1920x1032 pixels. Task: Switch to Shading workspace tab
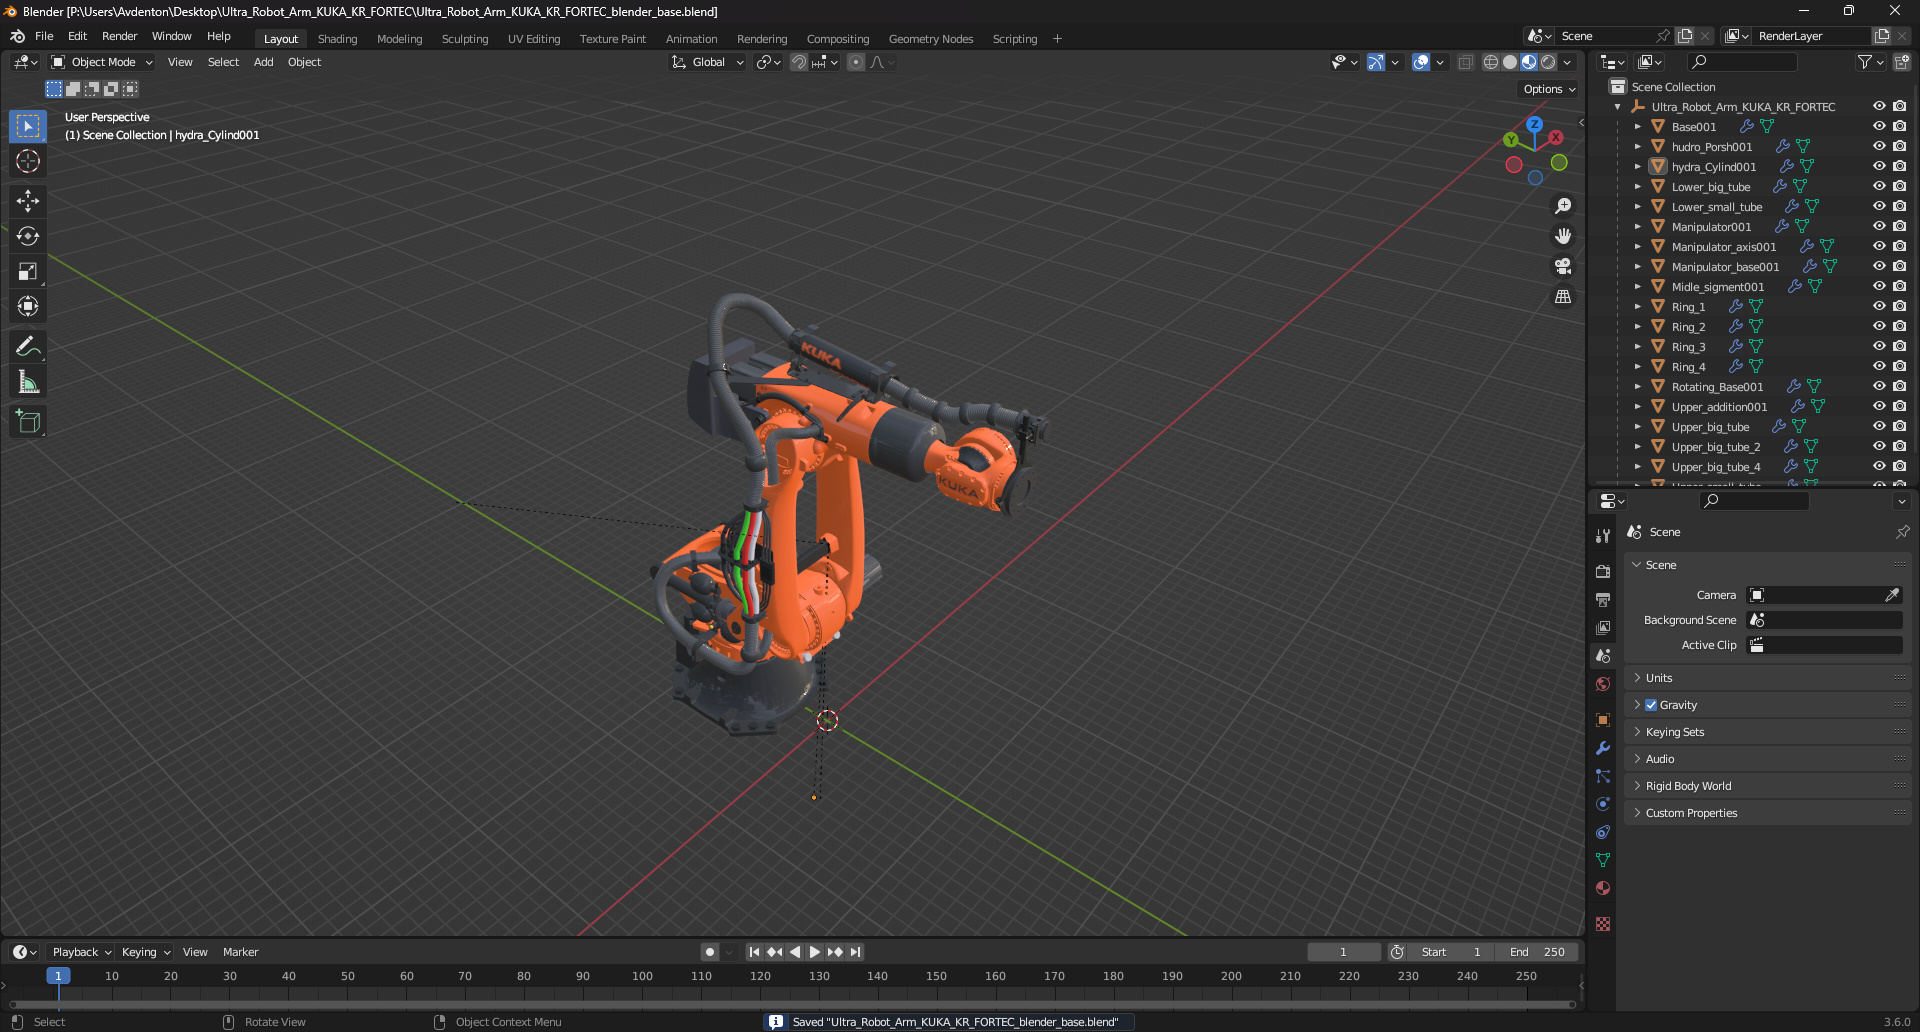[x=337, y=39]
